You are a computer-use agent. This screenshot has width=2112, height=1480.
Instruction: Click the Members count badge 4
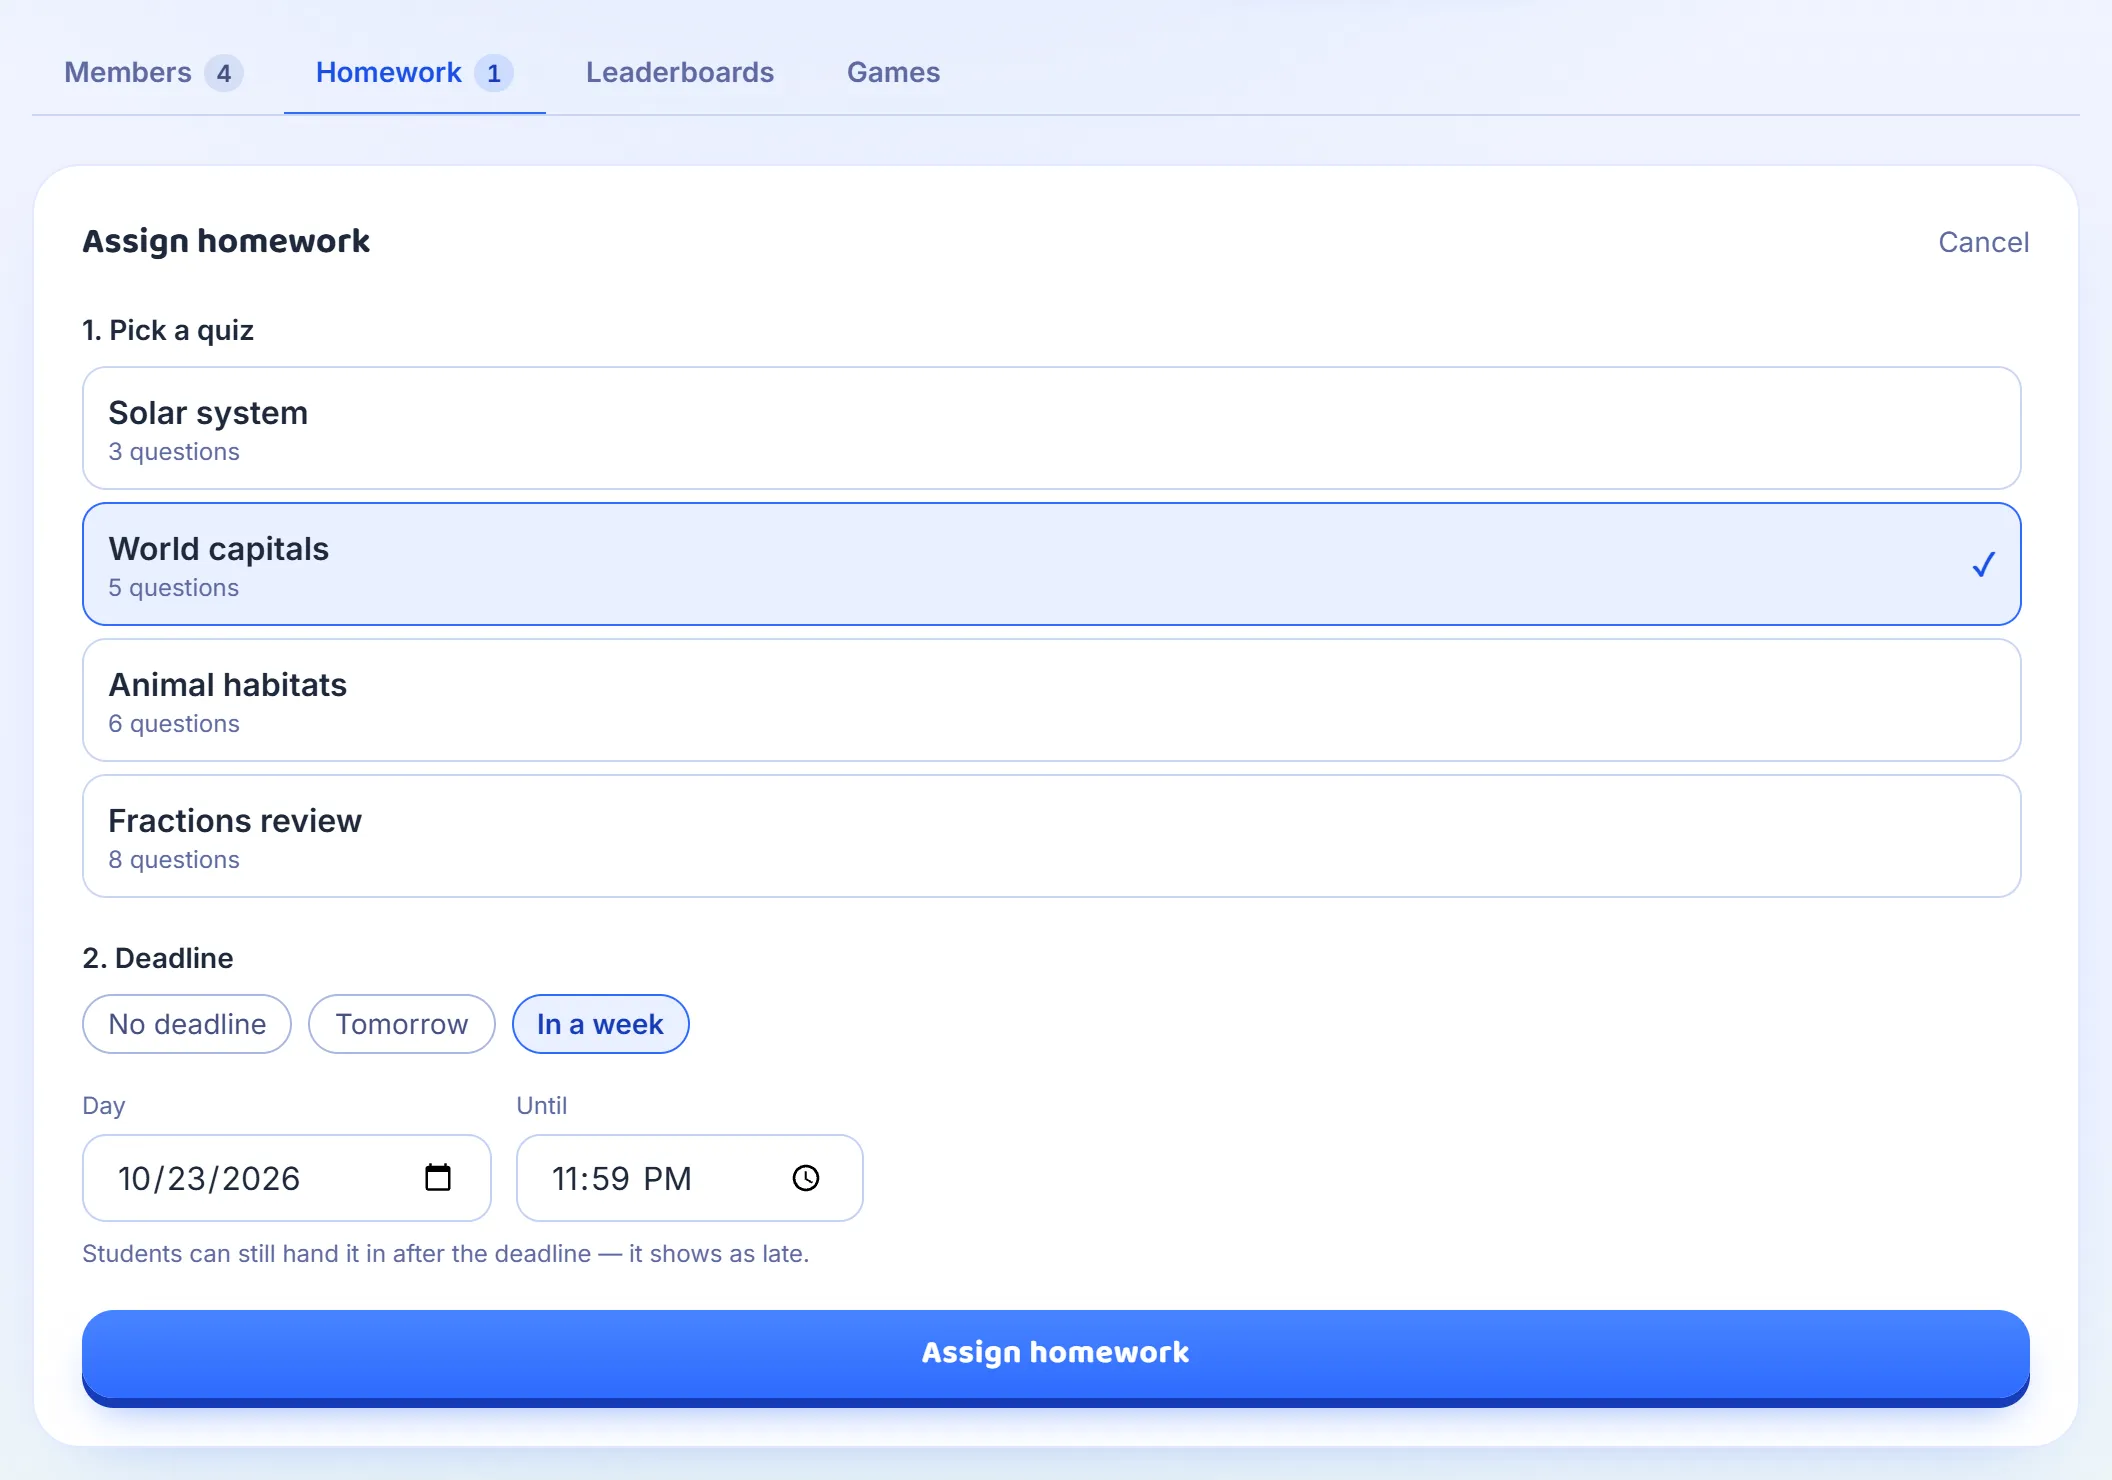(x=224, y=73)
